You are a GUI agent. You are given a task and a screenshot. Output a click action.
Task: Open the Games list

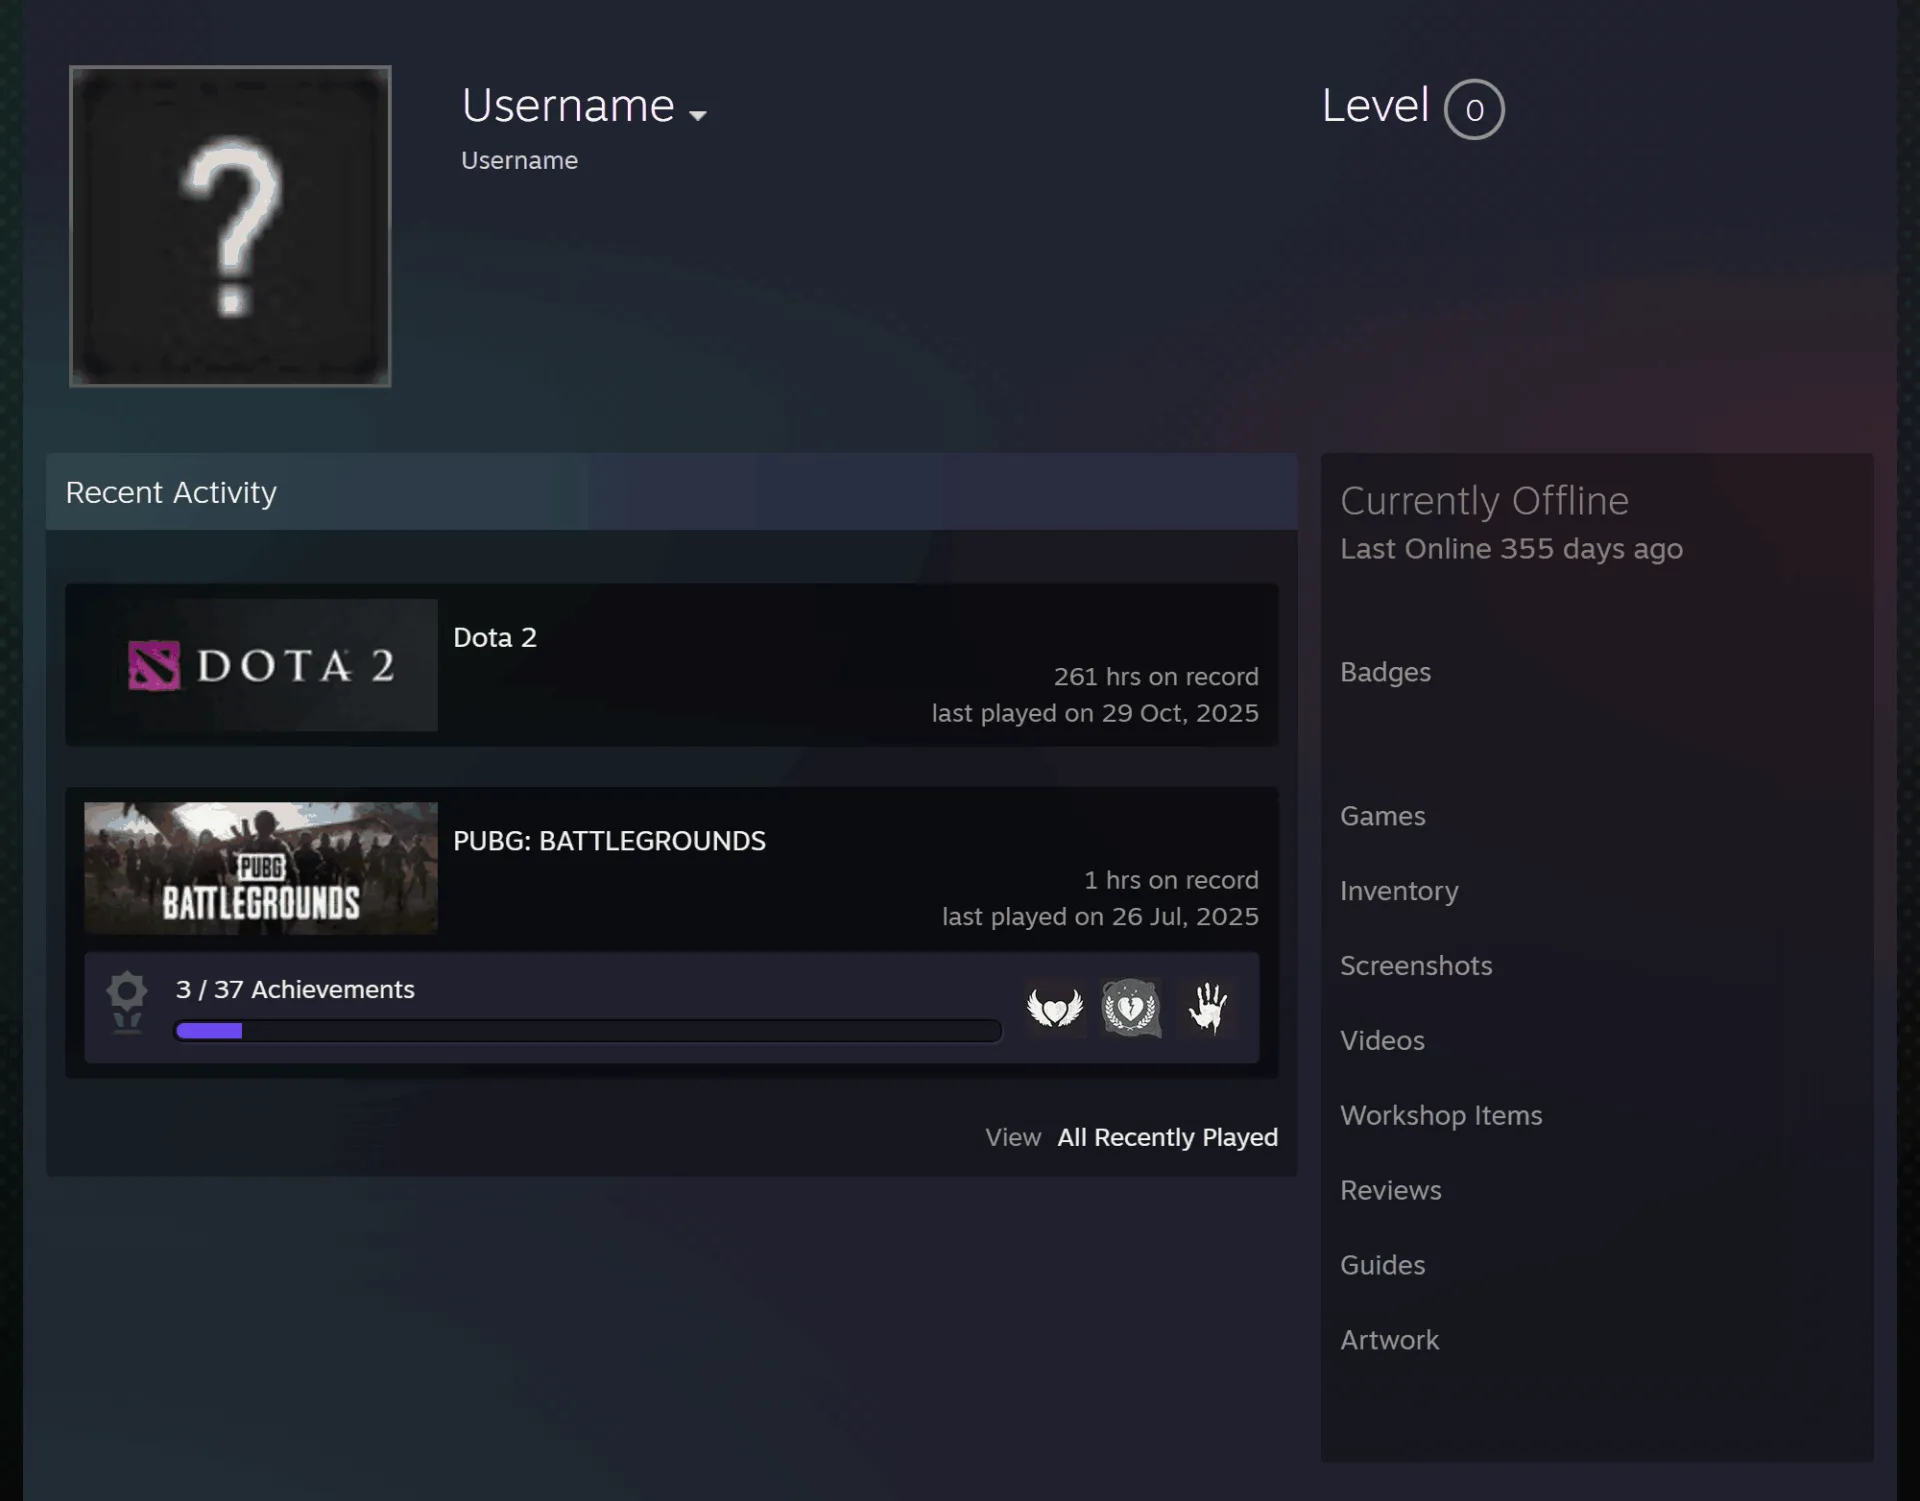pyautogui.click(x=1382, y=816)
